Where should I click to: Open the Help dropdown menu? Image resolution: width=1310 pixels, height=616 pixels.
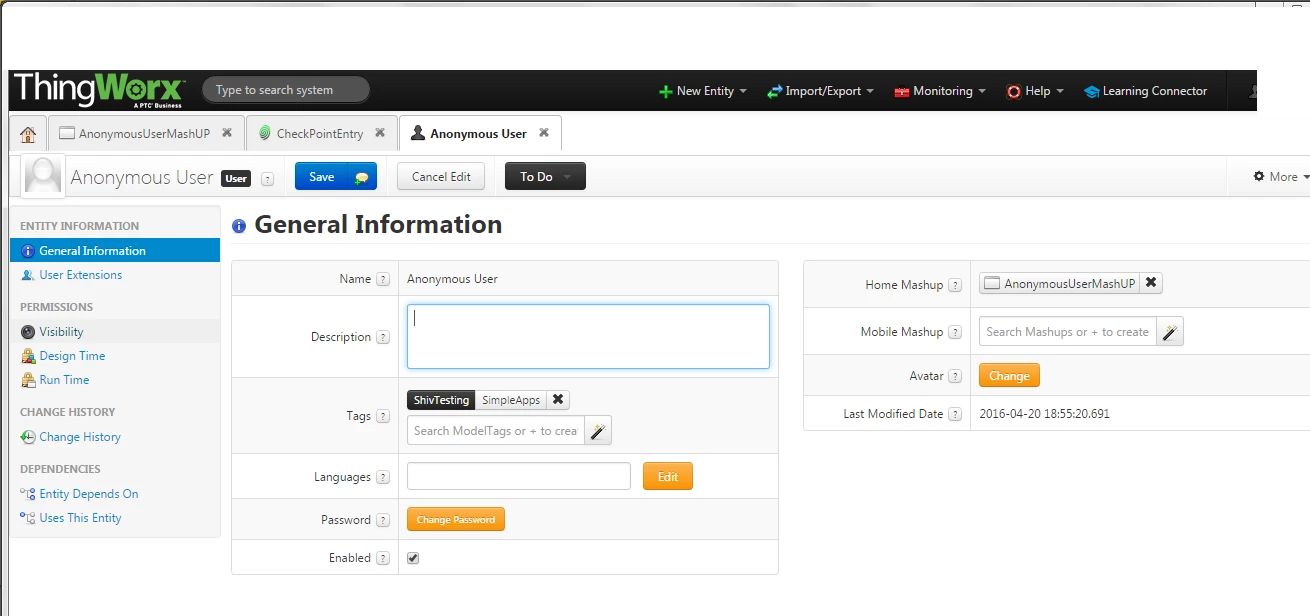[x=1035, y=91]
